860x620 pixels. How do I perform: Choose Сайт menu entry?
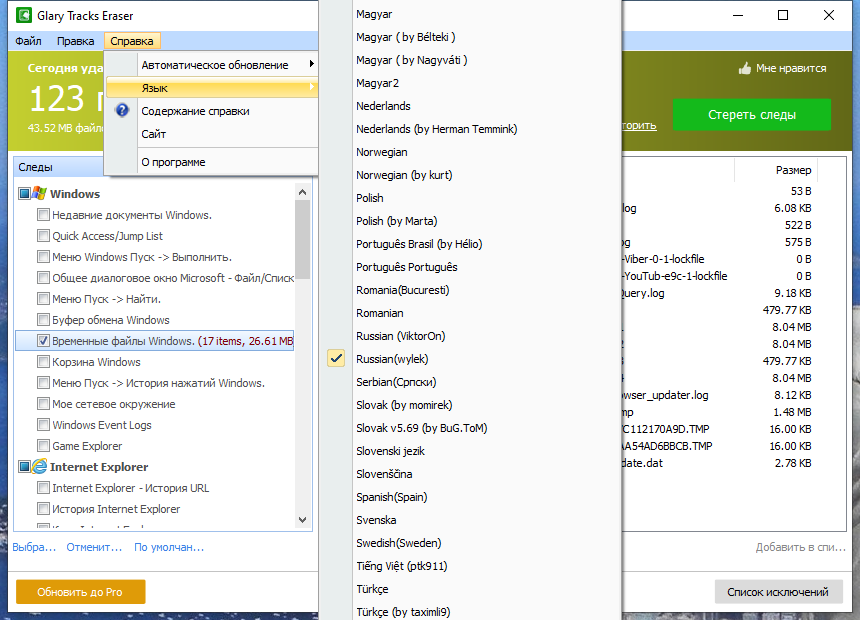[212, 134]
